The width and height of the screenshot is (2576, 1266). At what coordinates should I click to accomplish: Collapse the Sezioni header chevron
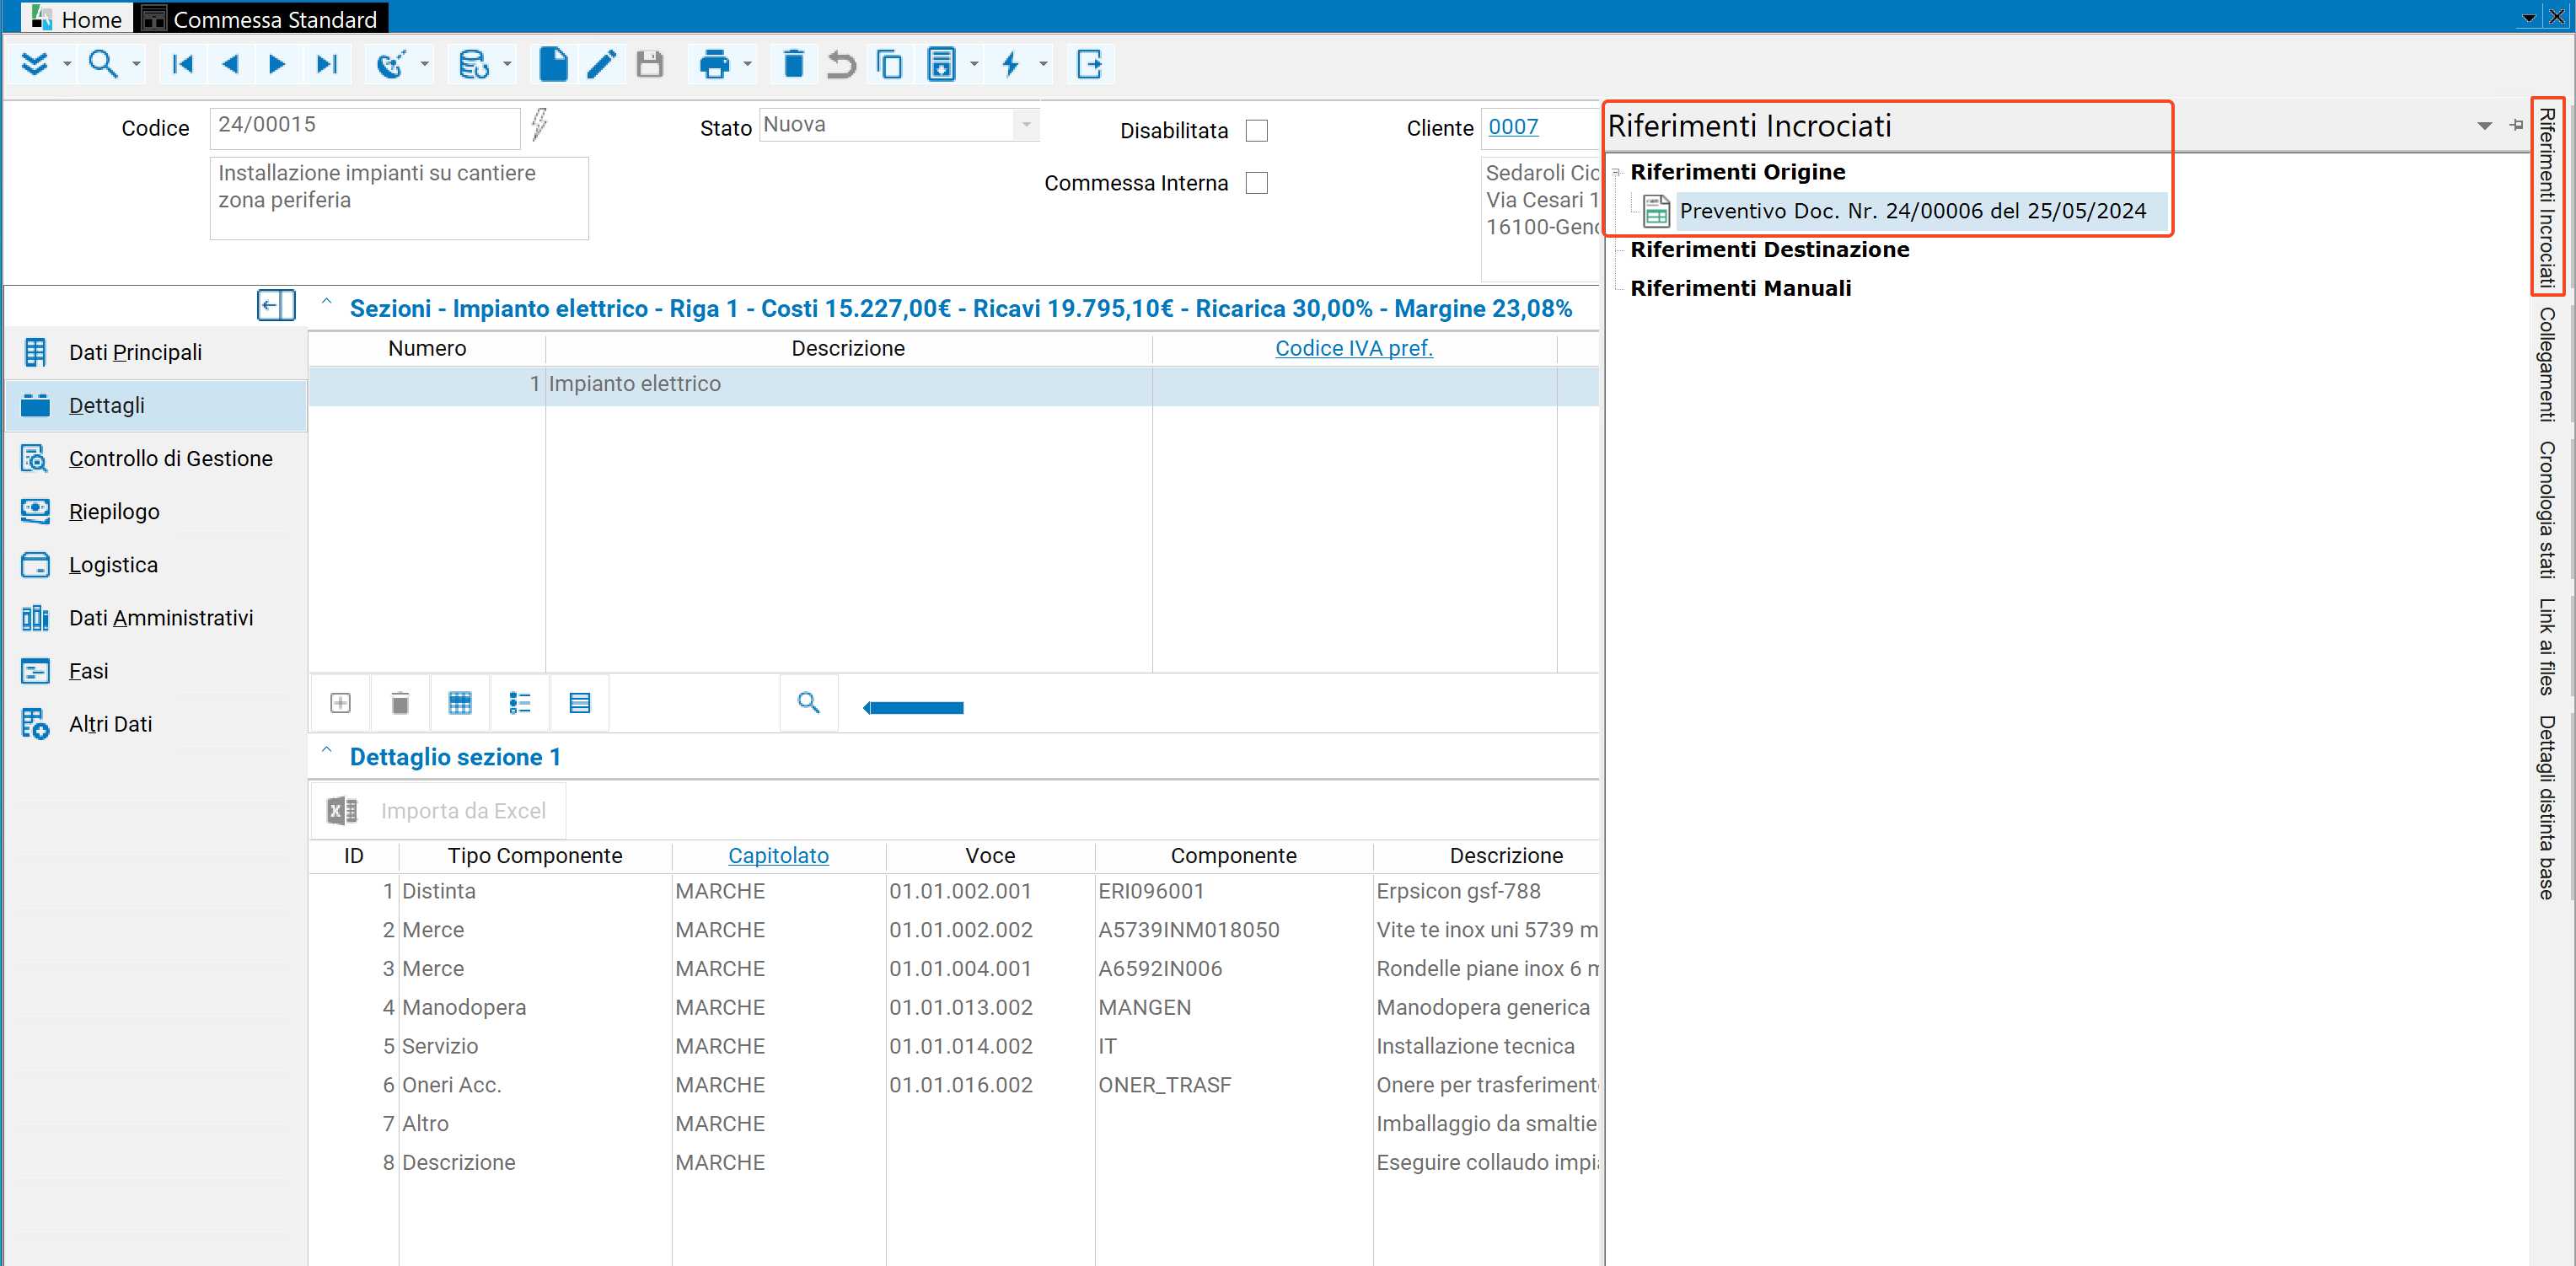coord(326,302)
